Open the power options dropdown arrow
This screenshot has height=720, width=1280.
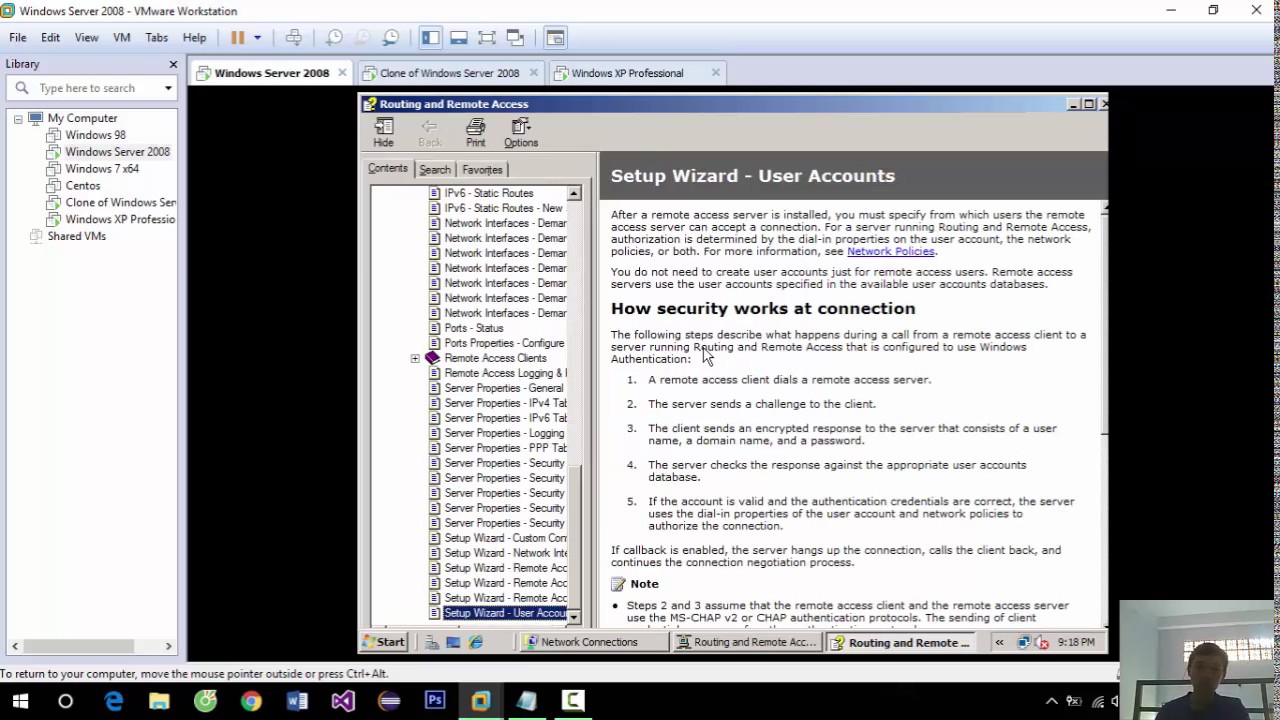click(257, 37)
